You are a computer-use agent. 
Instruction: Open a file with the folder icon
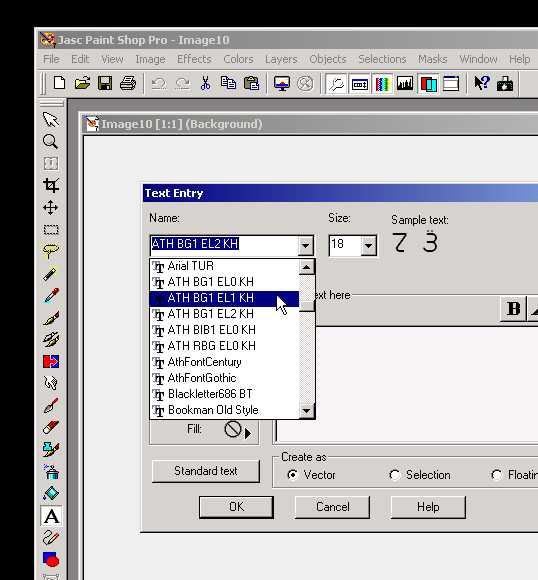tap(82, 83)
